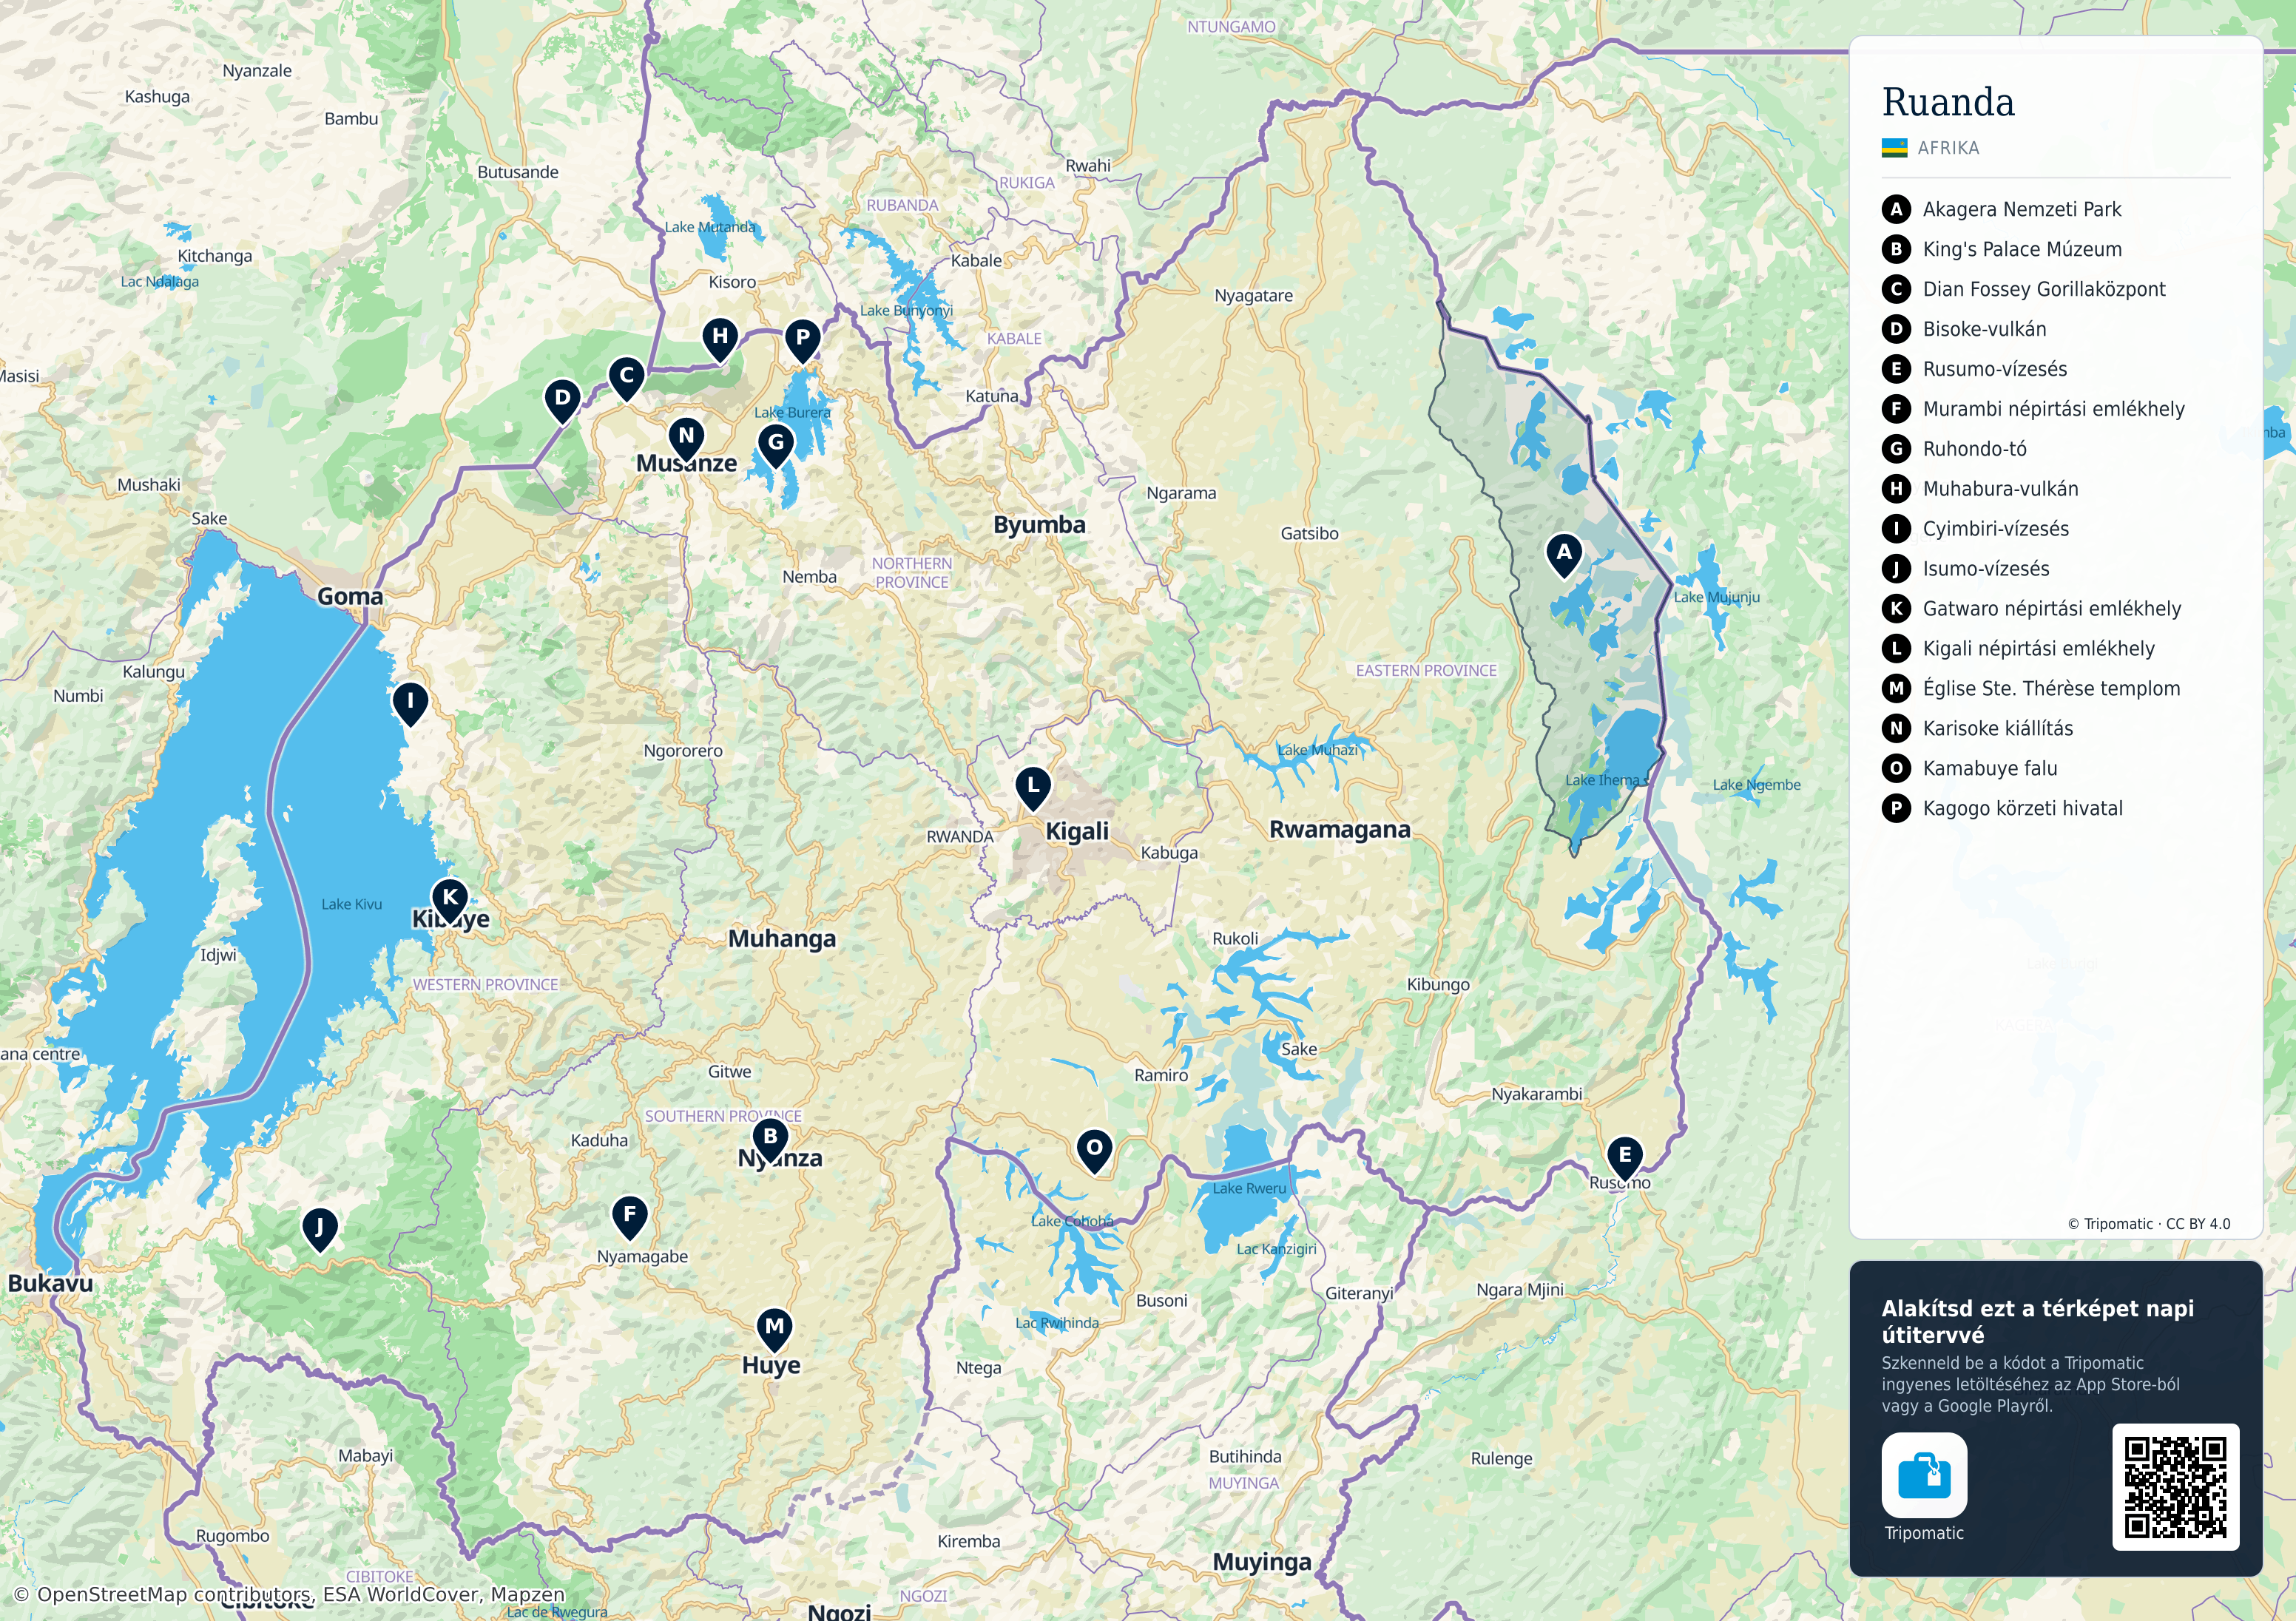Select marker D on the western border
2296x1621 pixels.
[563, 401]
